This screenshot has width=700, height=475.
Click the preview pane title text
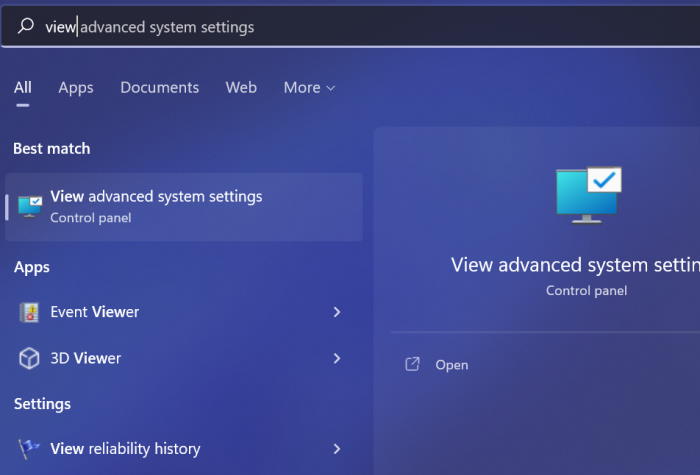pyautogui.click(x=575, y=265)
